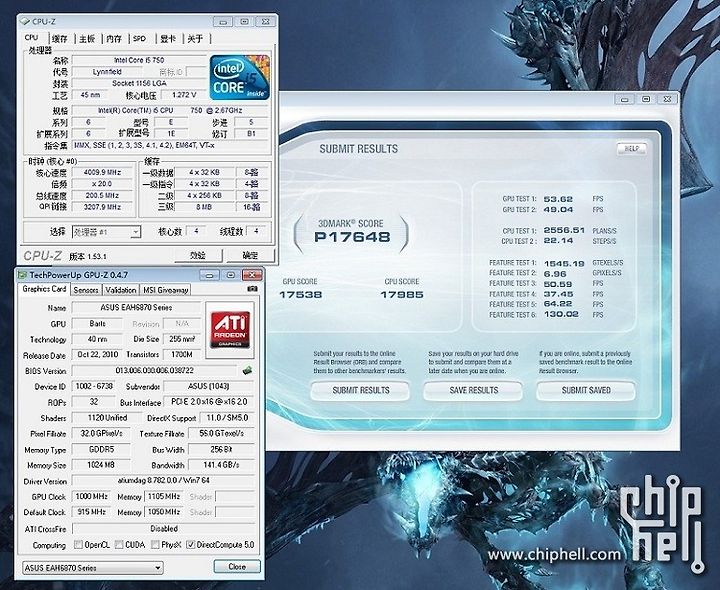Click the Memory Size 1024 MB field

(x=101, y=465)
